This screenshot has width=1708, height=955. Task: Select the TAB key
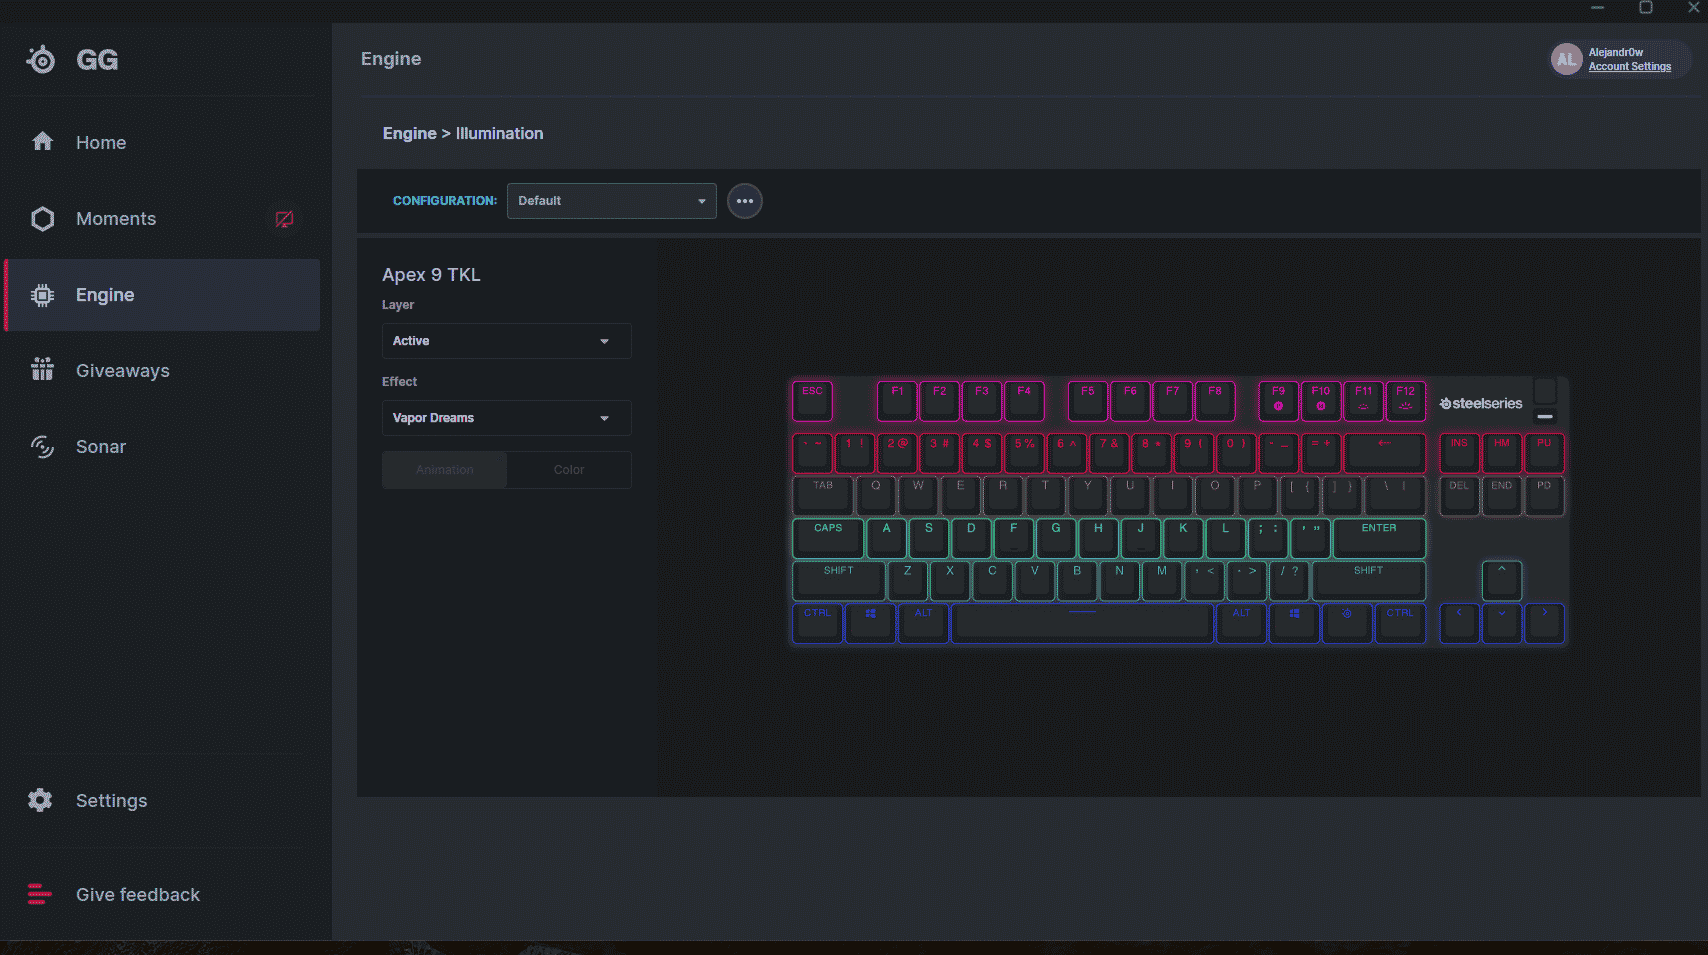click(823, 496)
